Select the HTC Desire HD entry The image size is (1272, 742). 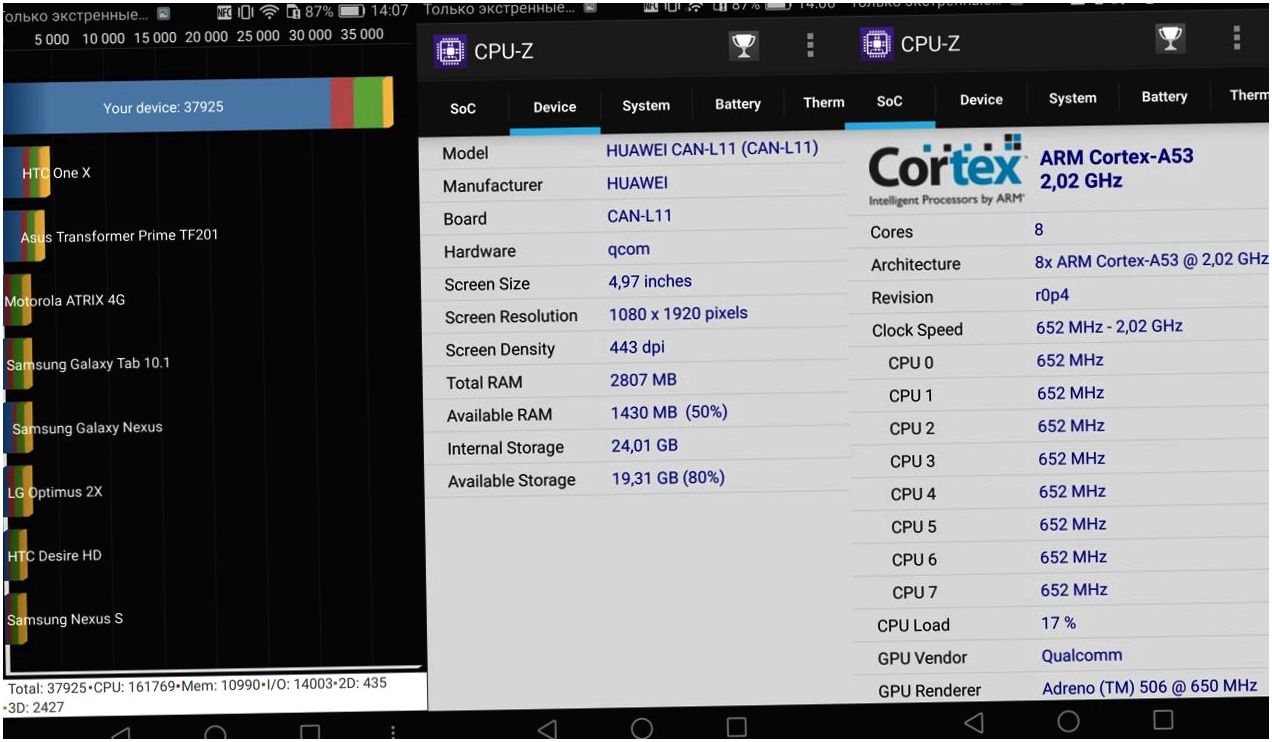click(x=55, y=556)
